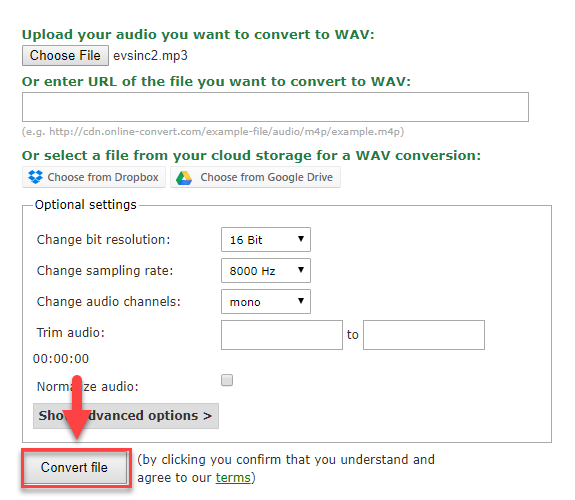Viewport: 575px width, 500px height.
Task: Open the terms link
Action: point(233,478)
